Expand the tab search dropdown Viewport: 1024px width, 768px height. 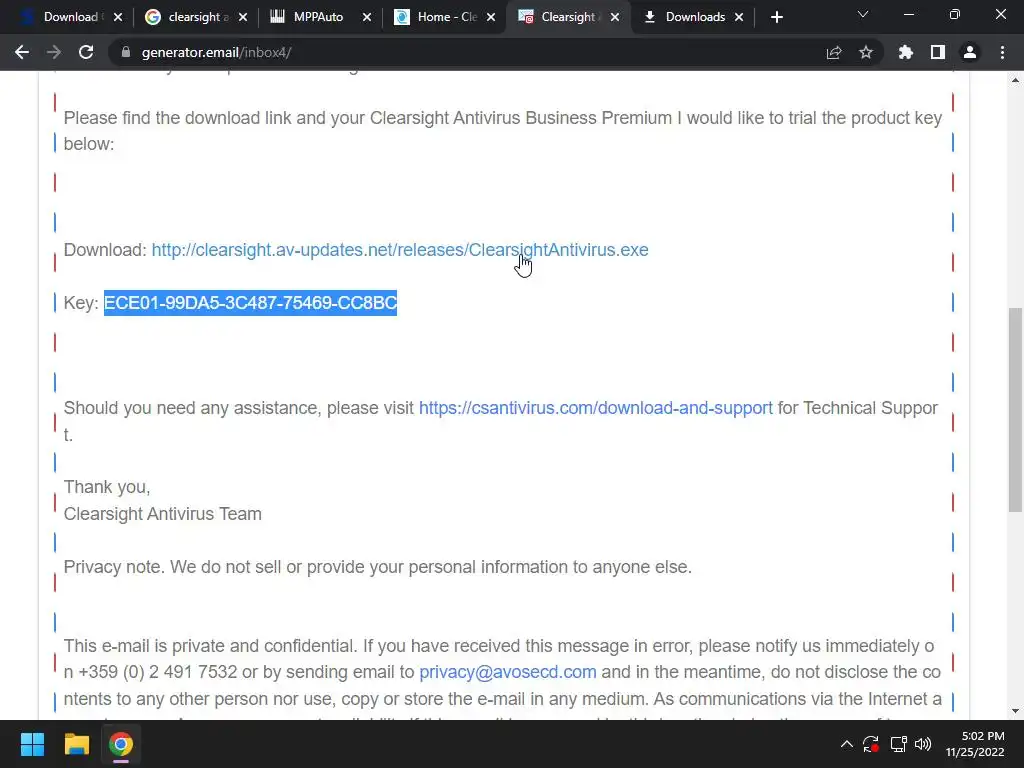(x=863, y=14)
